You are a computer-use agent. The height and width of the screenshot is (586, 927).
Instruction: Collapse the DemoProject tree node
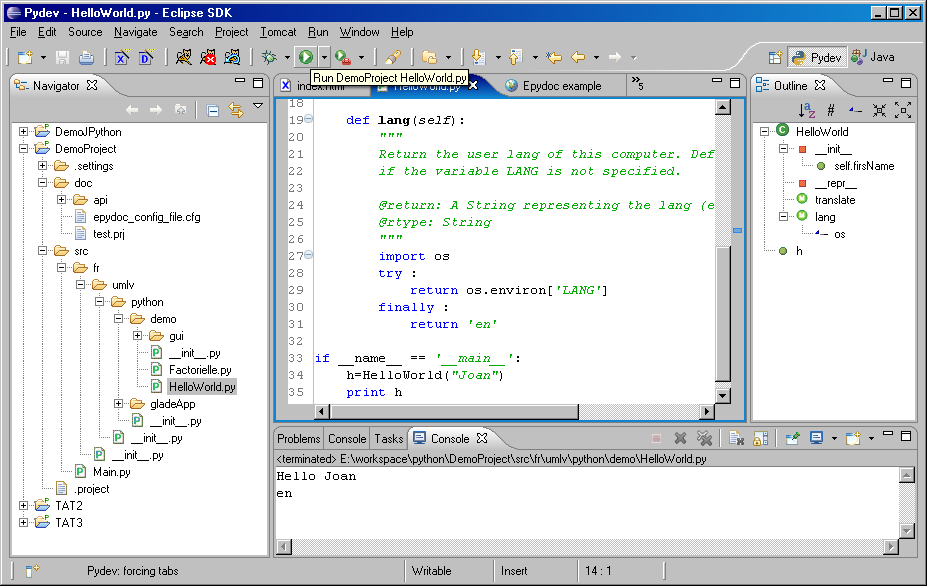24,149
